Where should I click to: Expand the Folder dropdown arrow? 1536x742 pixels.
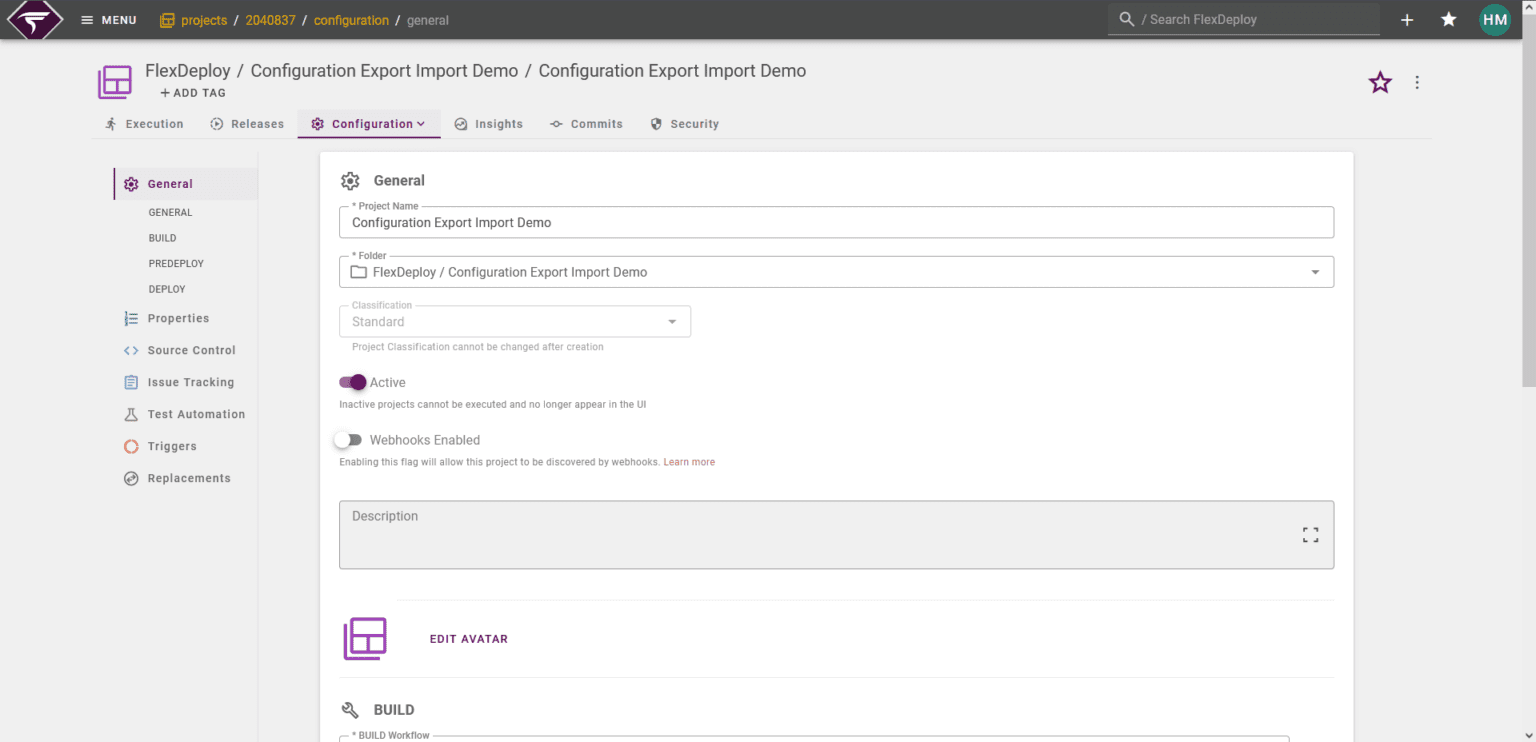(1315, 272)
